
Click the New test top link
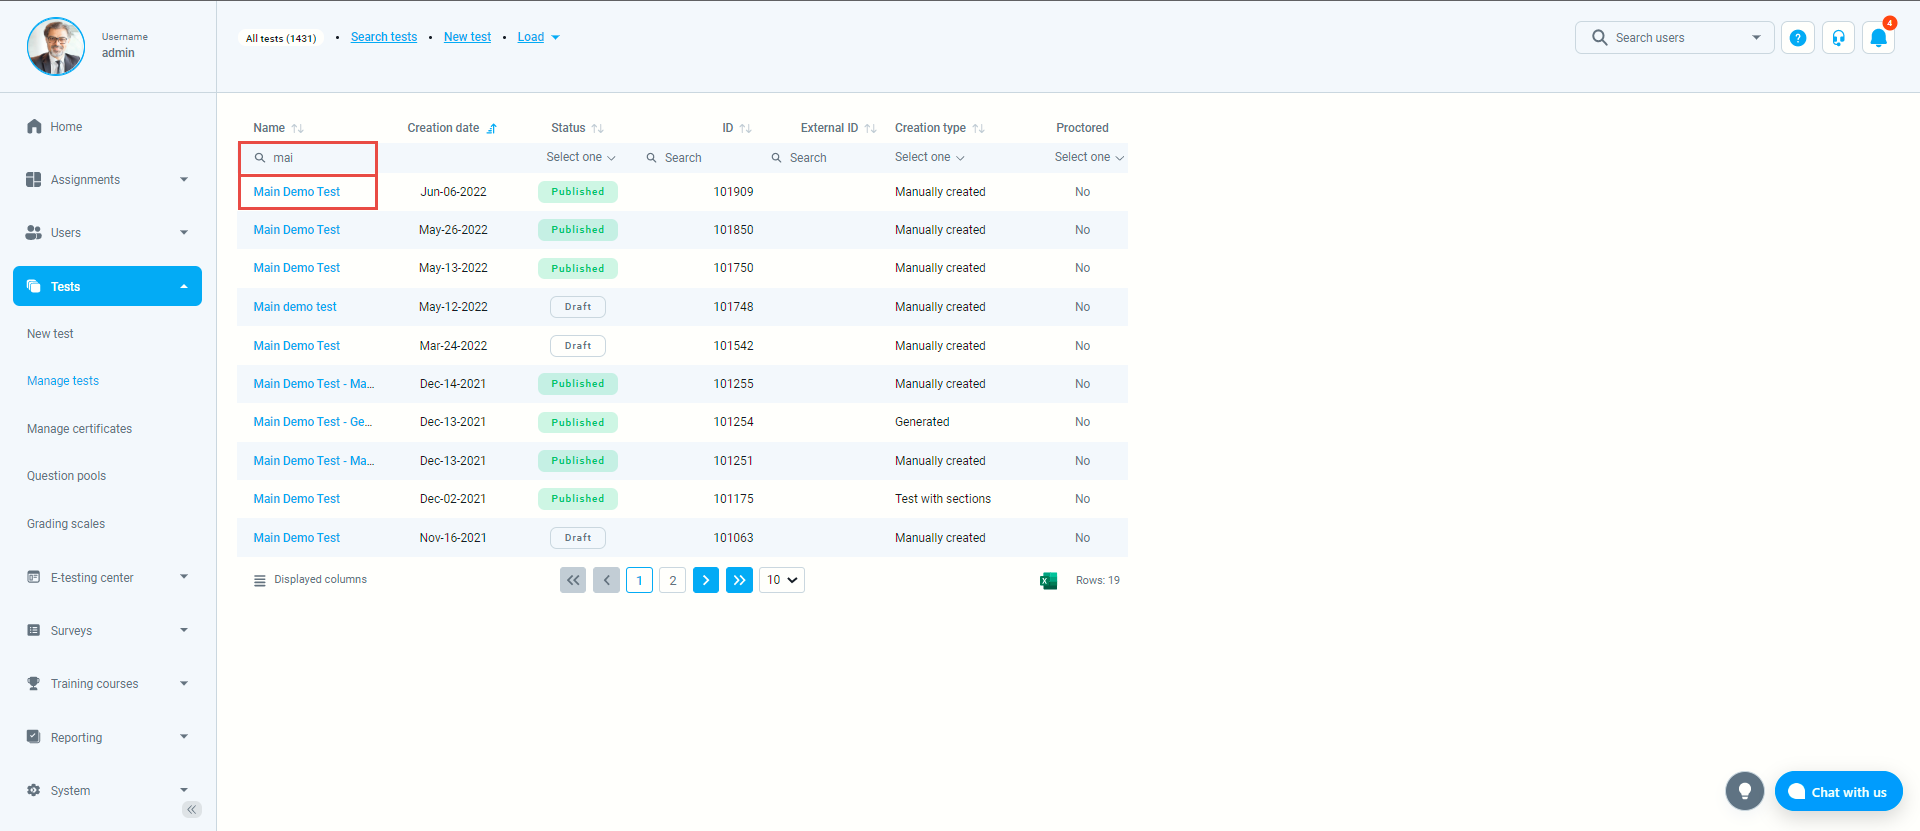point(467,37)
